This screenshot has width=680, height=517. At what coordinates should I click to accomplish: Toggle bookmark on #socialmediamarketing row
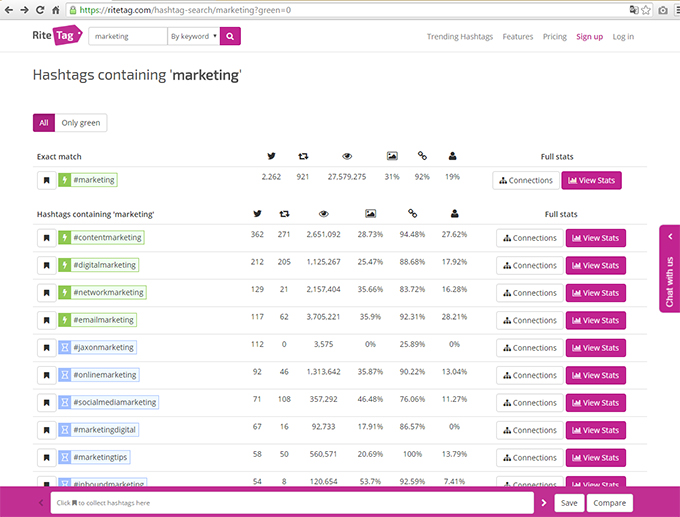(46, 402)
